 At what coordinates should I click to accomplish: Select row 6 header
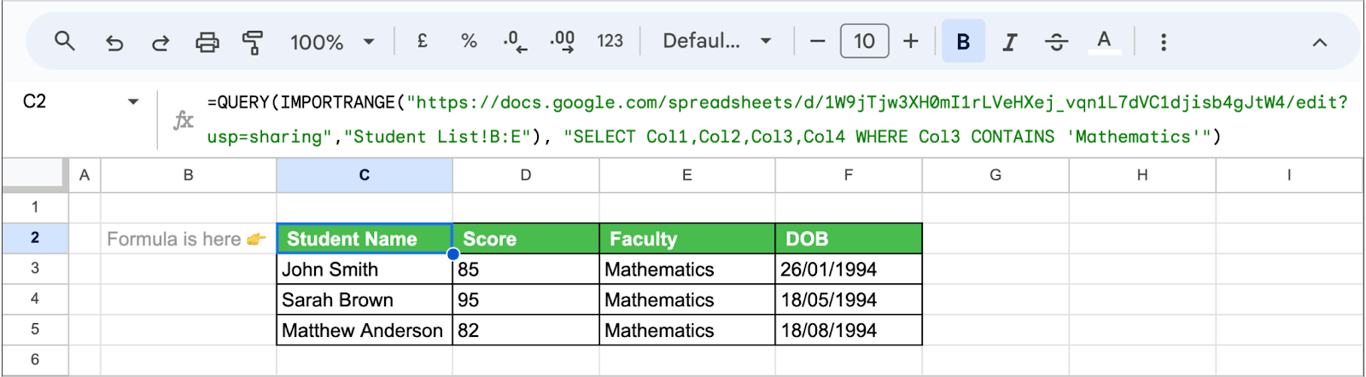(35, 359)
